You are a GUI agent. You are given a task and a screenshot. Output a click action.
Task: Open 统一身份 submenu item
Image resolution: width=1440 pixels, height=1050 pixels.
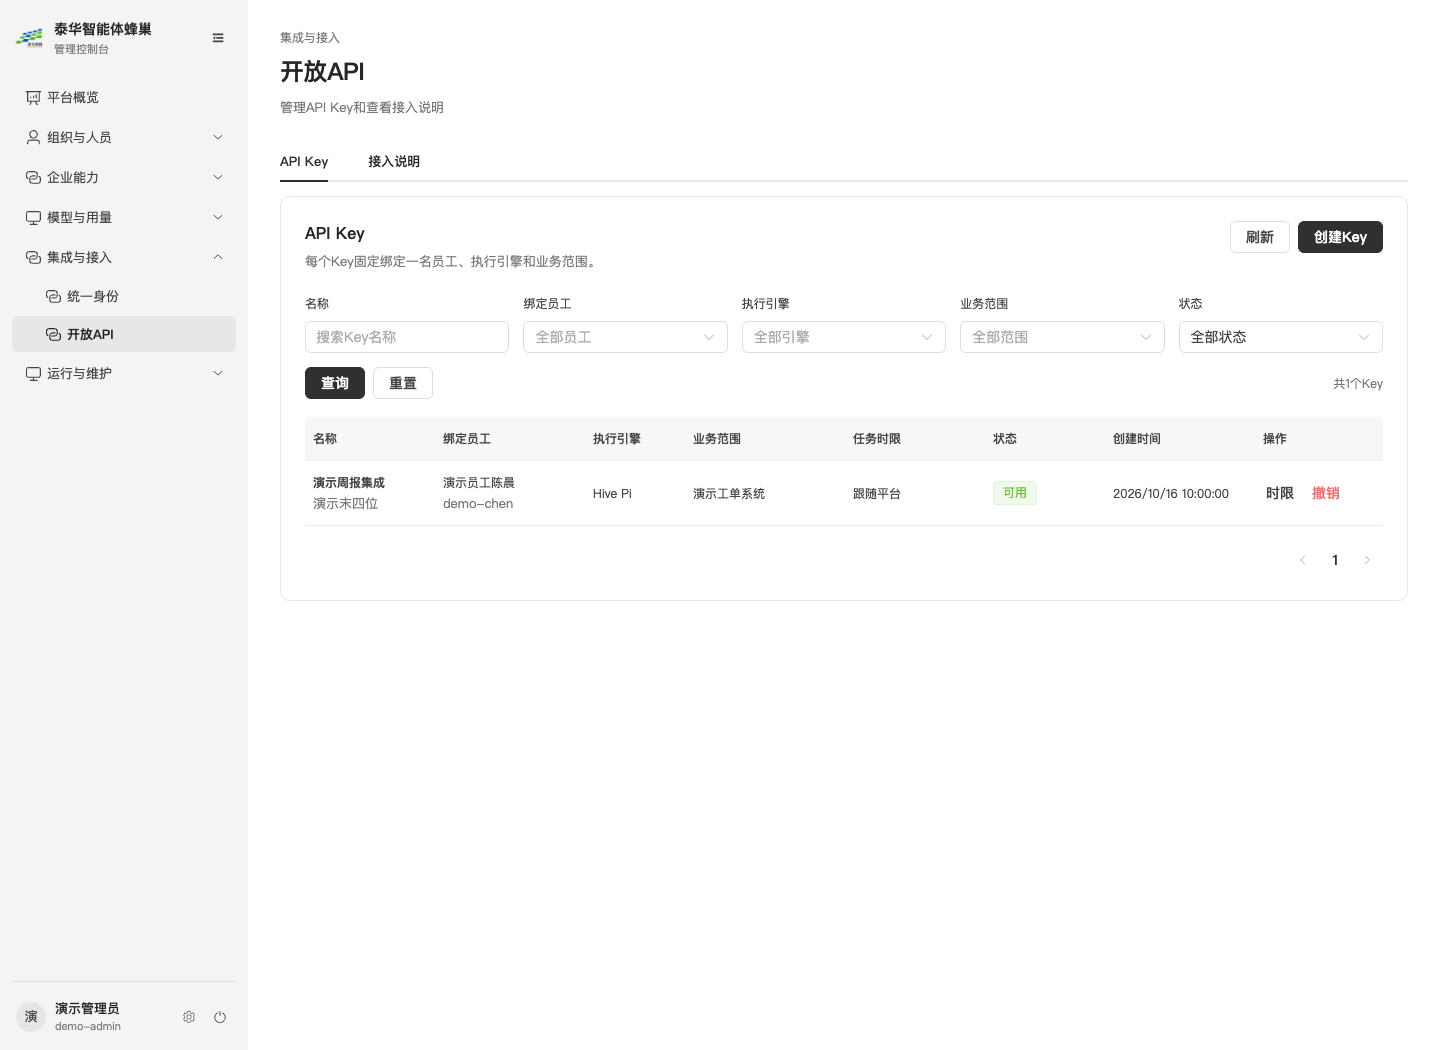(124, 296)
